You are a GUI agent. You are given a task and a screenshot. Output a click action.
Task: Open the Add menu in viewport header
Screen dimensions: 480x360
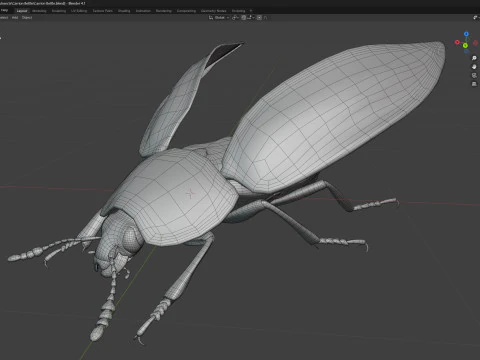tap(15, 18)
